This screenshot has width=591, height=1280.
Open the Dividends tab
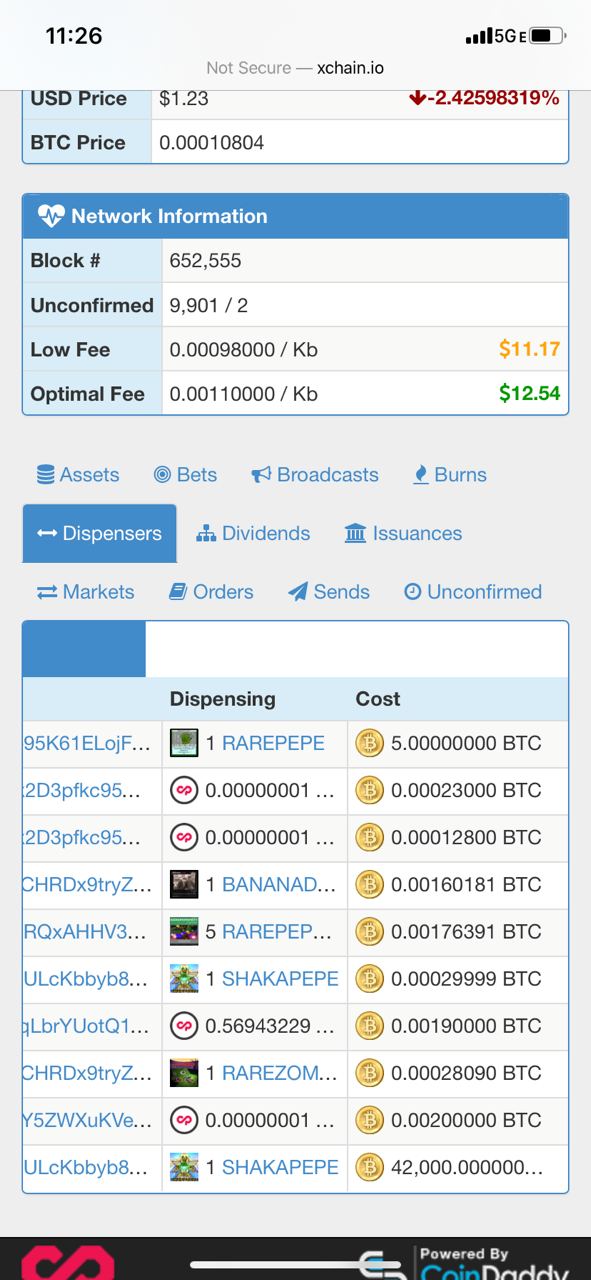(254, 533)
